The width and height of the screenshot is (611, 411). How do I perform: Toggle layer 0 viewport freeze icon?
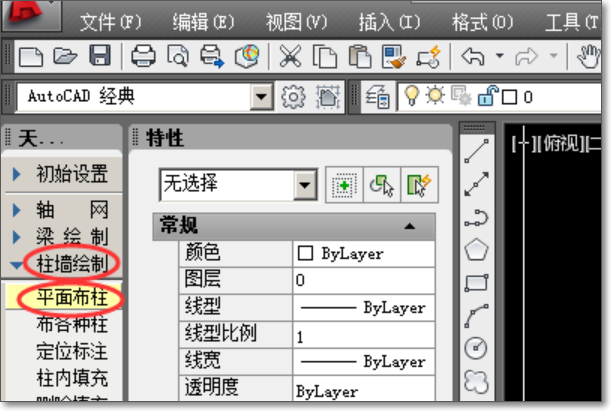coord(461,96)
